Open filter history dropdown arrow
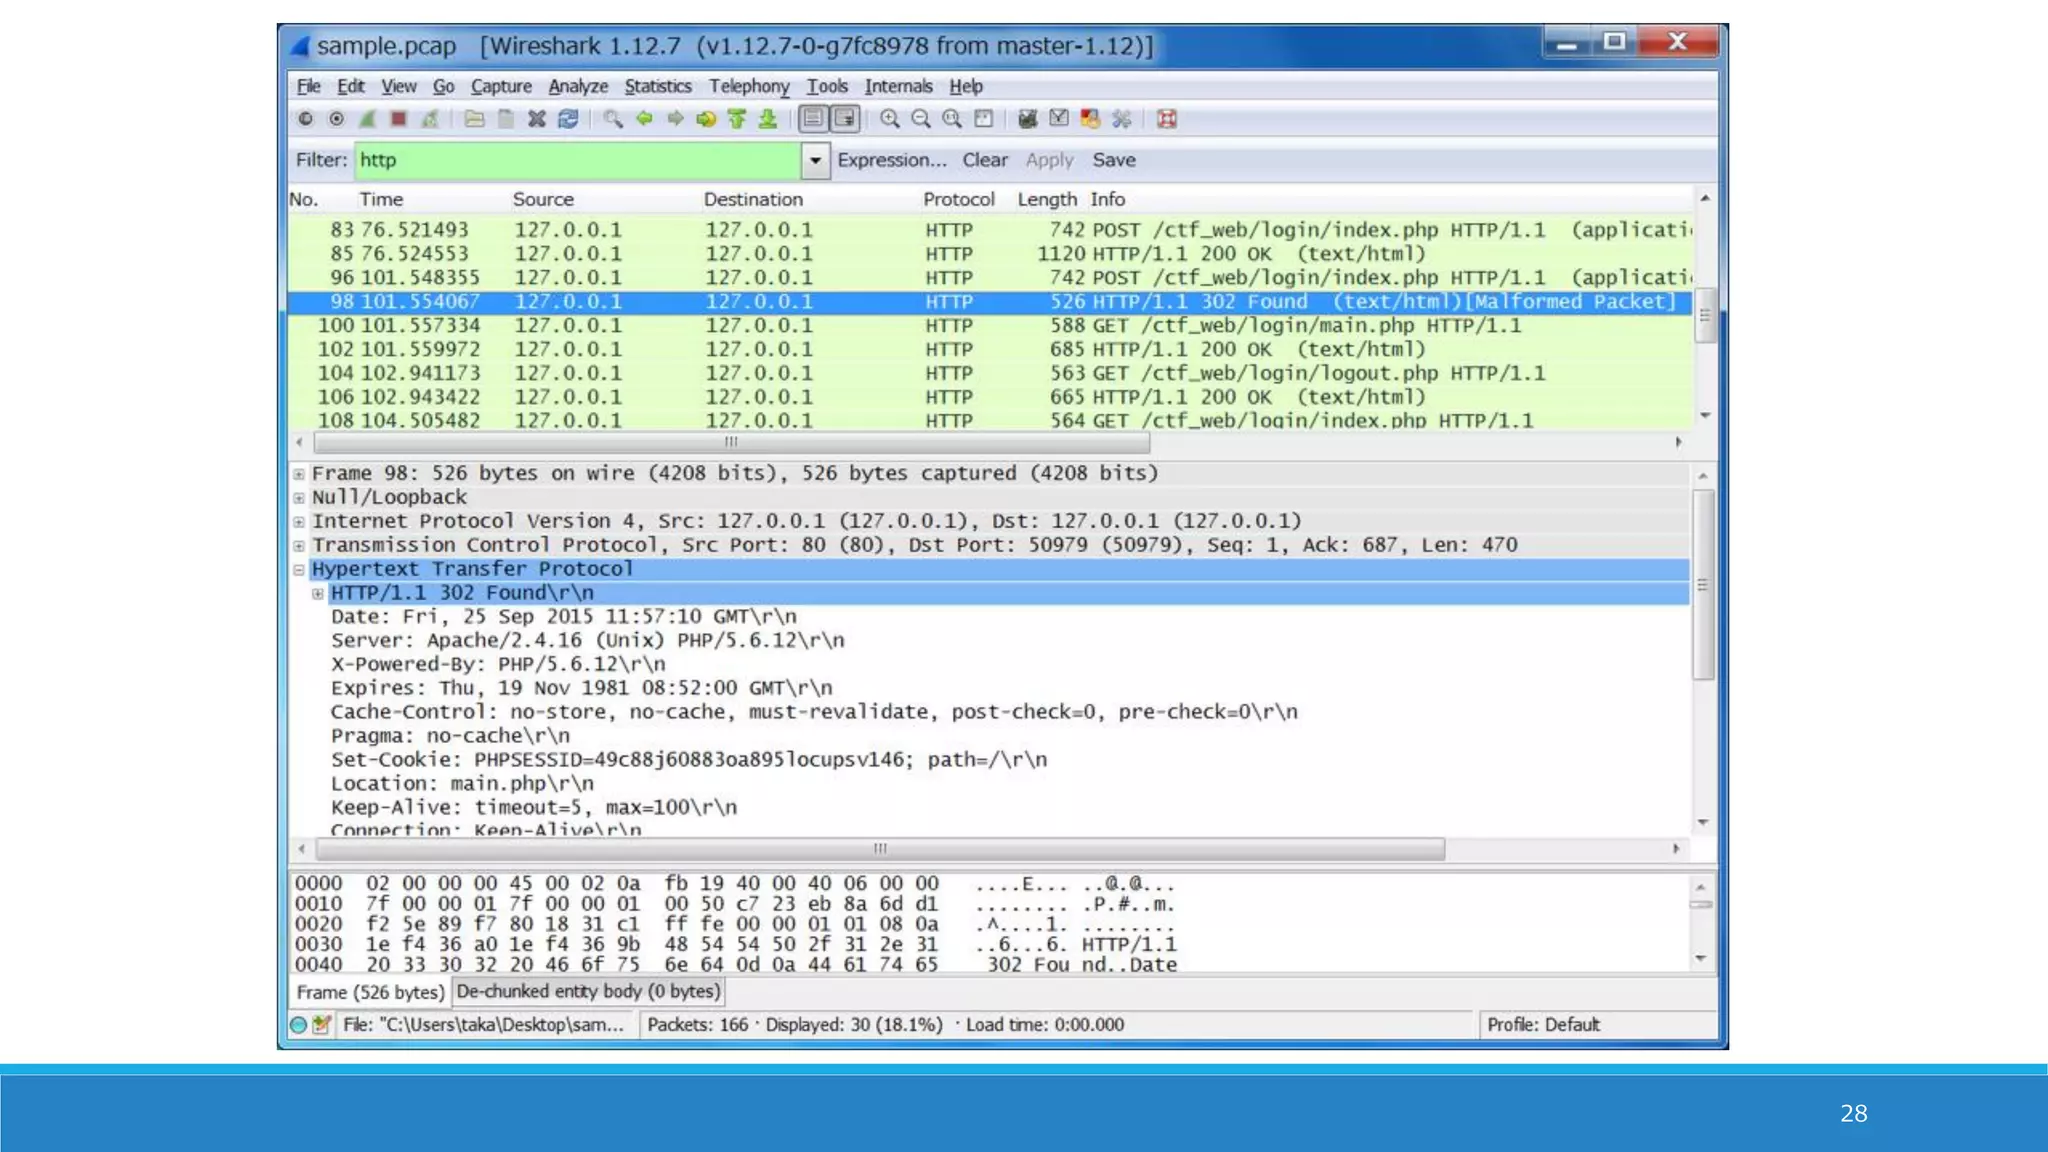This screenshot has height=1152, width=2048. point(815,160)
